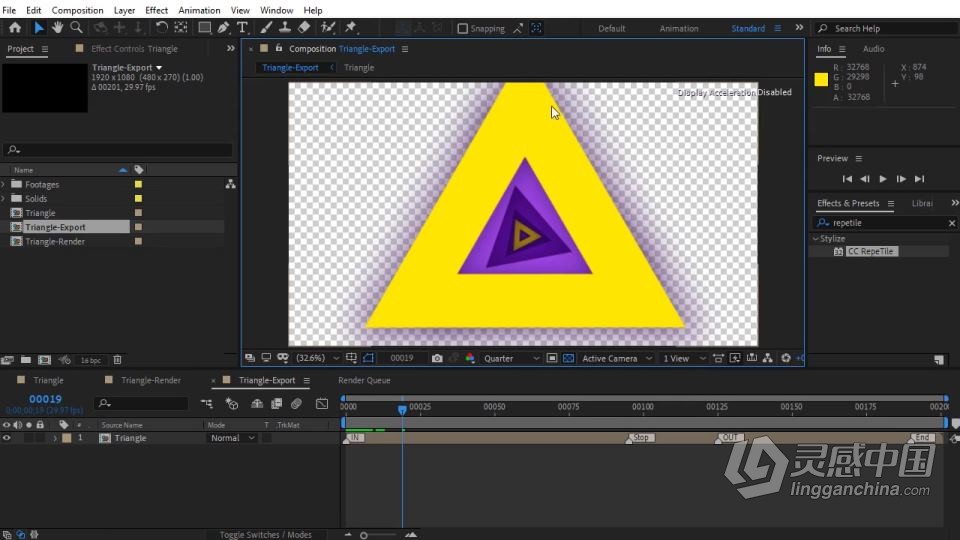Screen dimensions: 960x540
Task: Collapse the Stylize effects category
Action: 816,239
